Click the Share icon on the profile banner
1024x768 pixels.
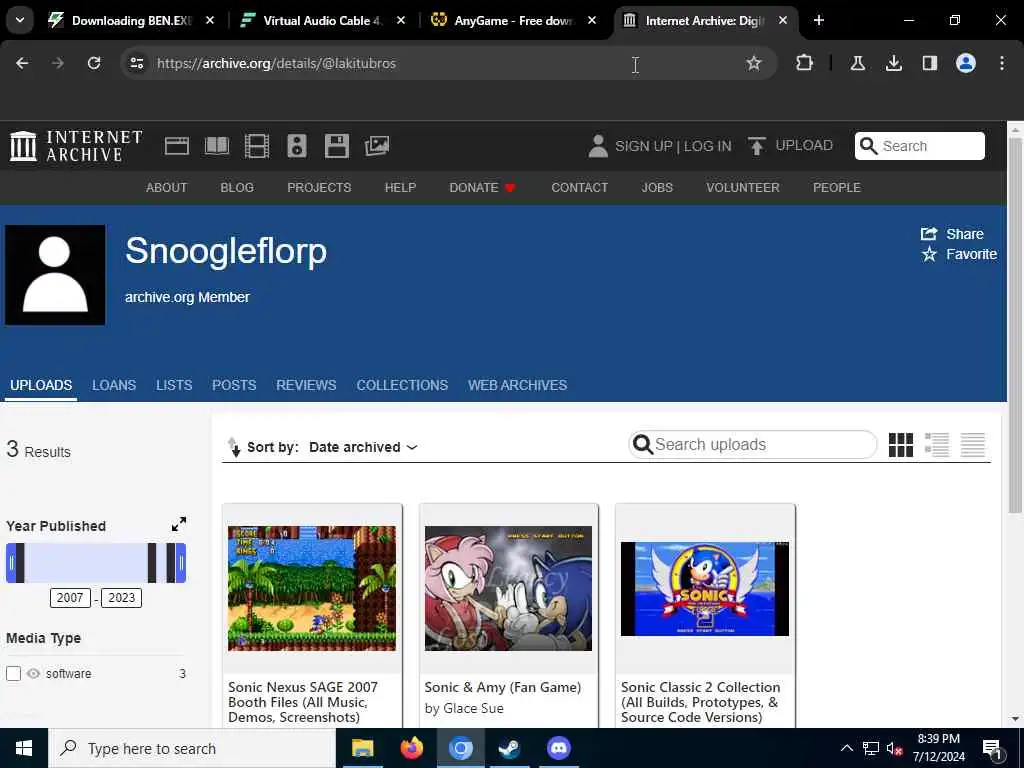pos(929,234)
